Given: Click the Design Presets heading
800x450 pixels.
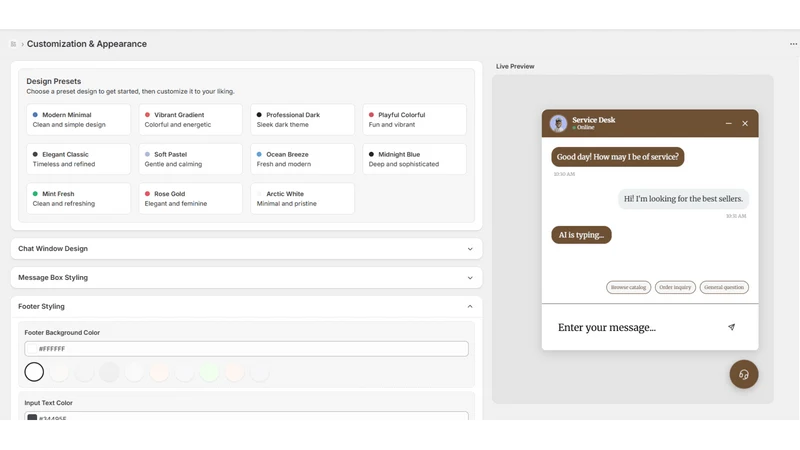Looking at the screenshot, I should (54, 81).
